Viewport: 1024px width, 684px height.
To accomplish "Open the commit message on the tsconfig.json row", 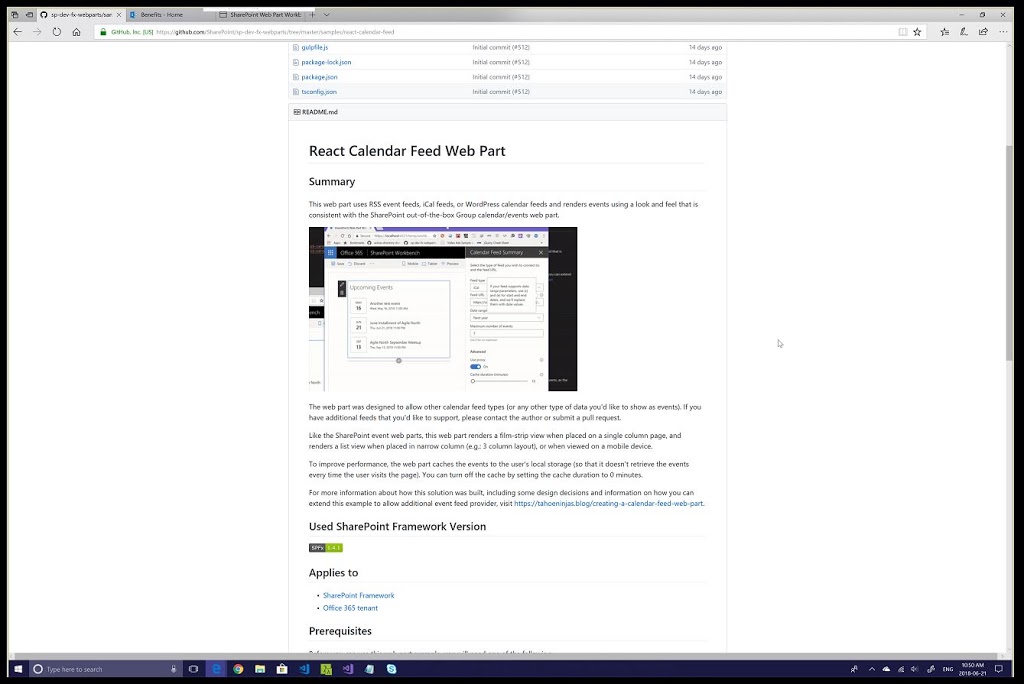I will click(501, 92).
